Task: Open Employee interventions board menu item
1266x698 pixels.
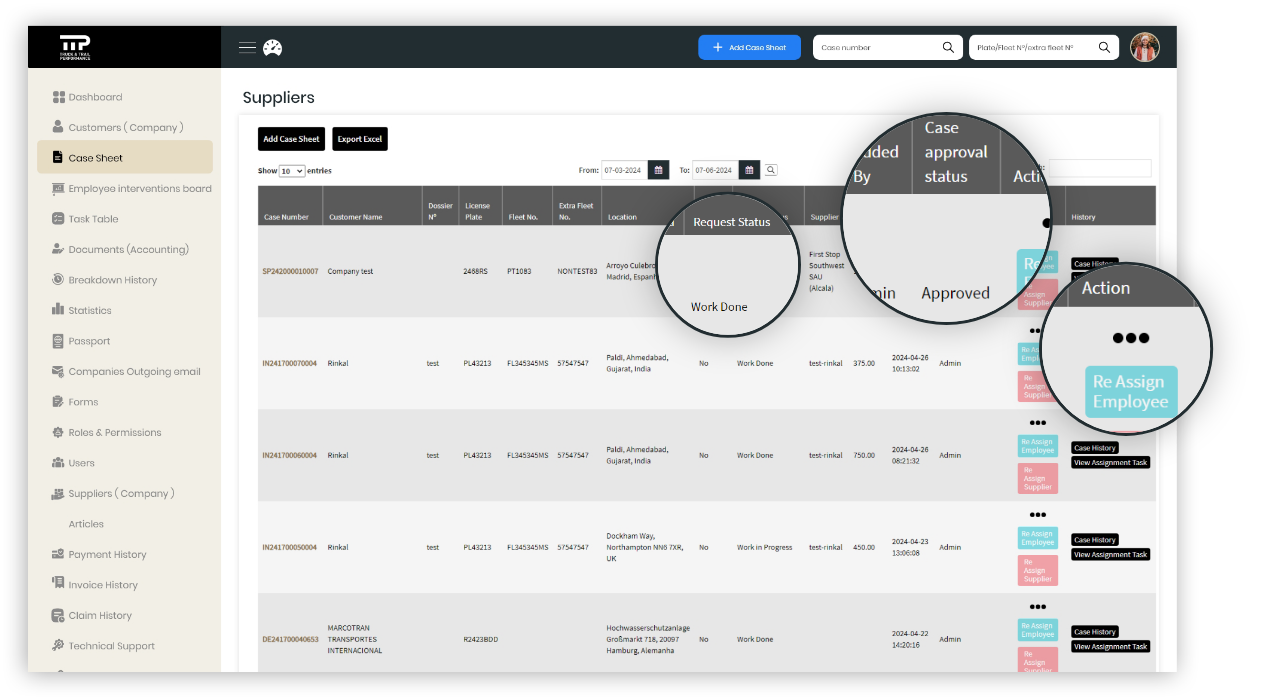Action: (x=139, y=189)
